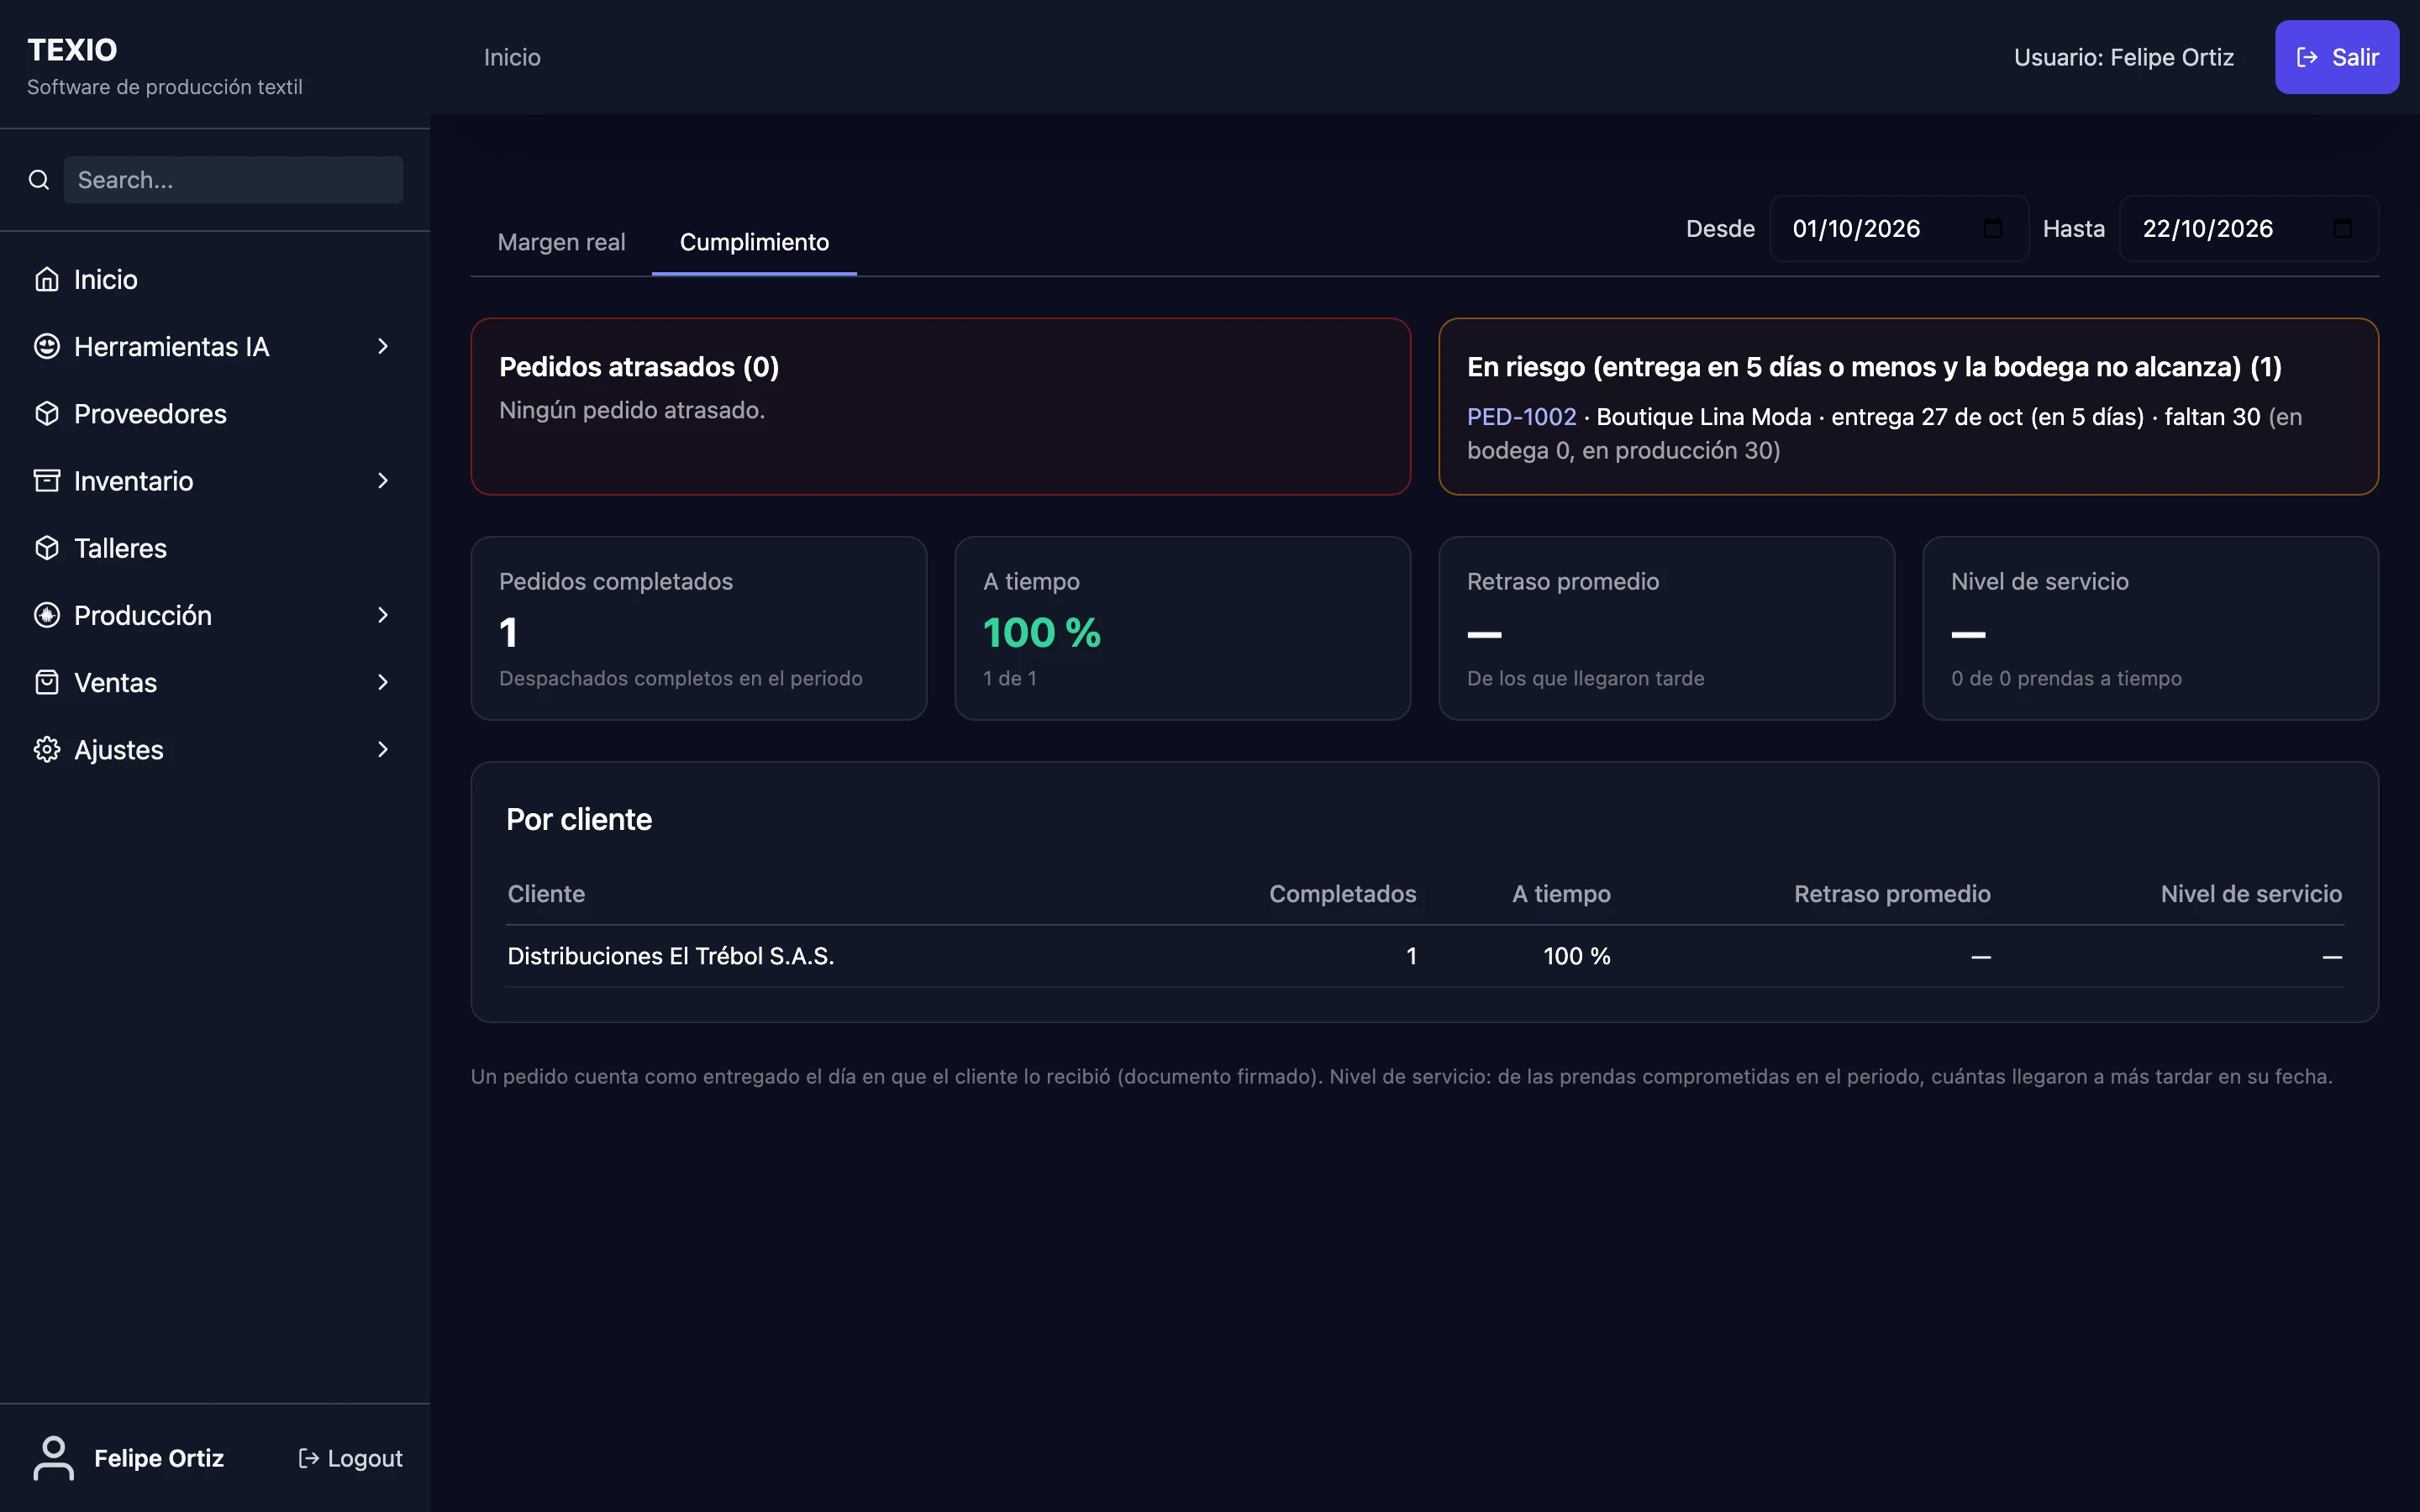Click the Producción circle icon
Image resolution: width=2420 pixels, height=1512 pixels.
pyautogui.click(x=47, y=615)
